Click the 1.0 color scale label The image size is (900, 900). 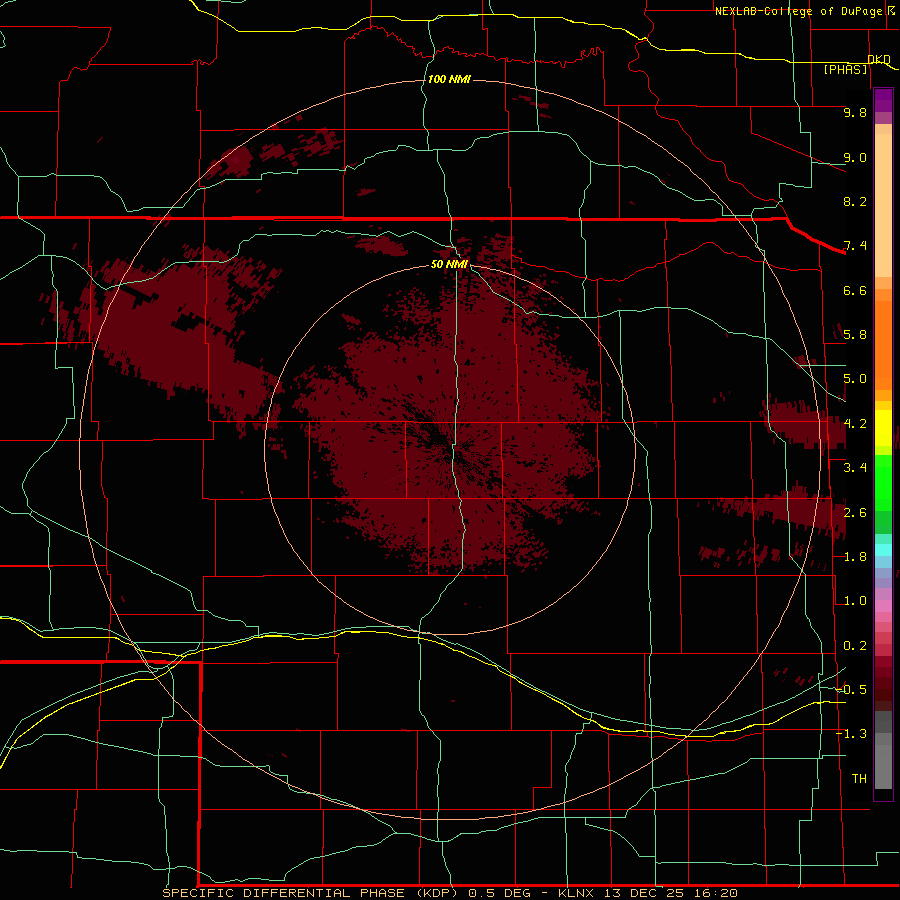pos(855,601)
